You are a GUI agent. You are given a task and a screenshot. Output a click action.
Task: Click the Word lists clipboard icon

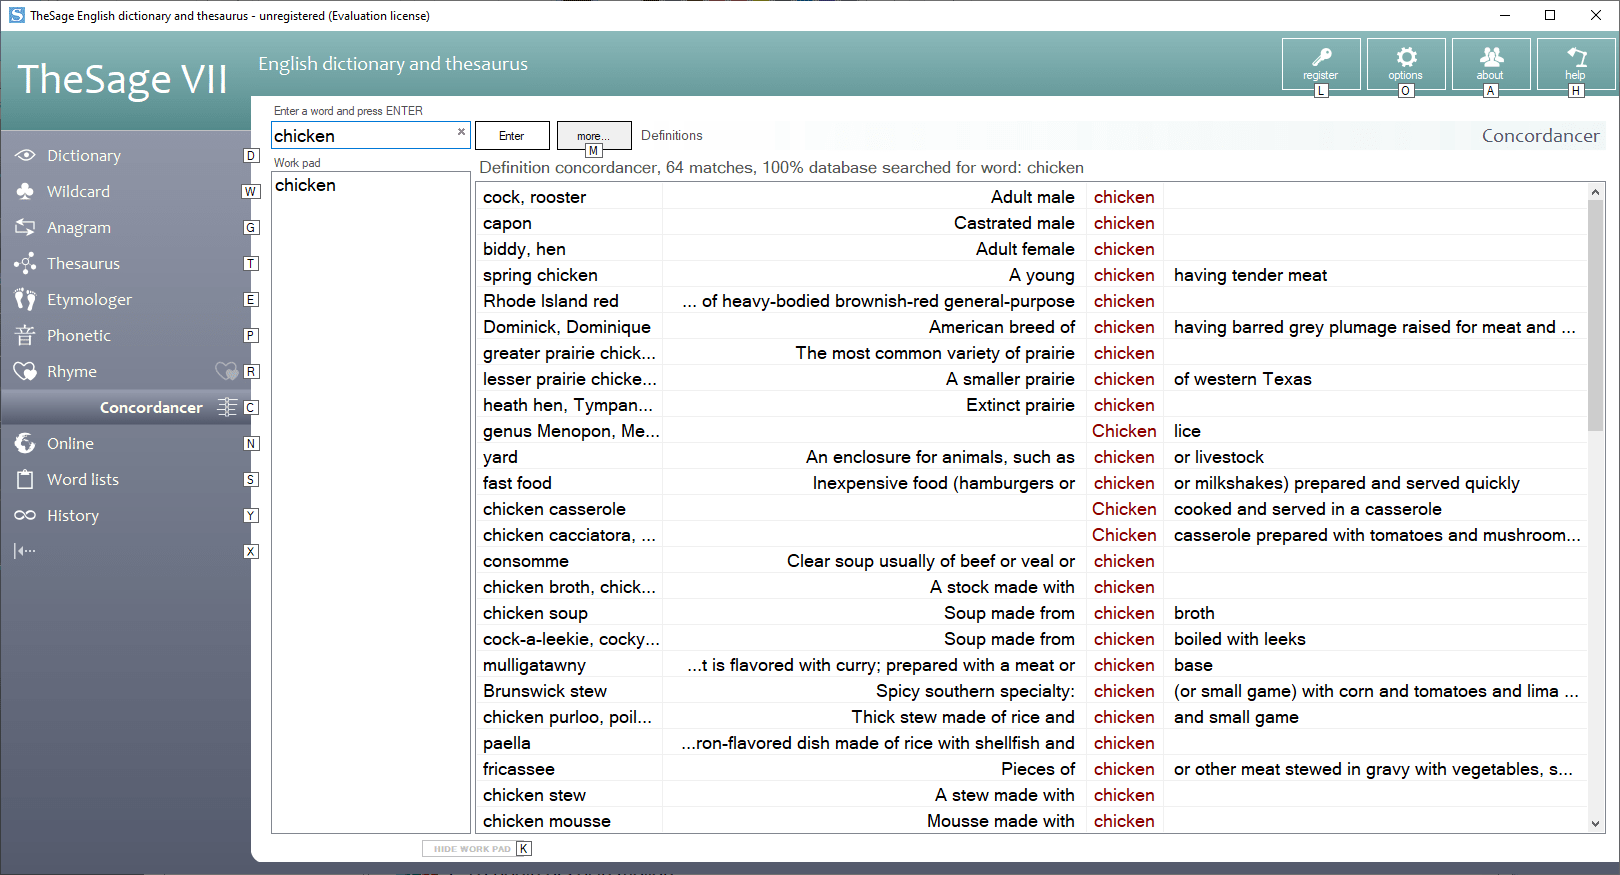(25, 479)
